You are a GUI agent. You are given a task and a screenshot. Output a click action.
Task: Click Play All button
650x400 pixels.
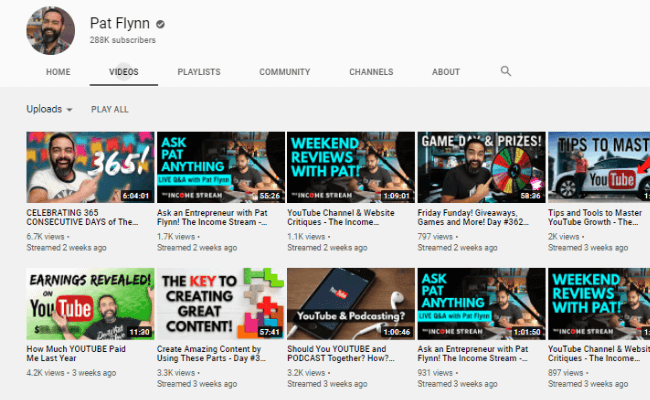coord(109,109)
